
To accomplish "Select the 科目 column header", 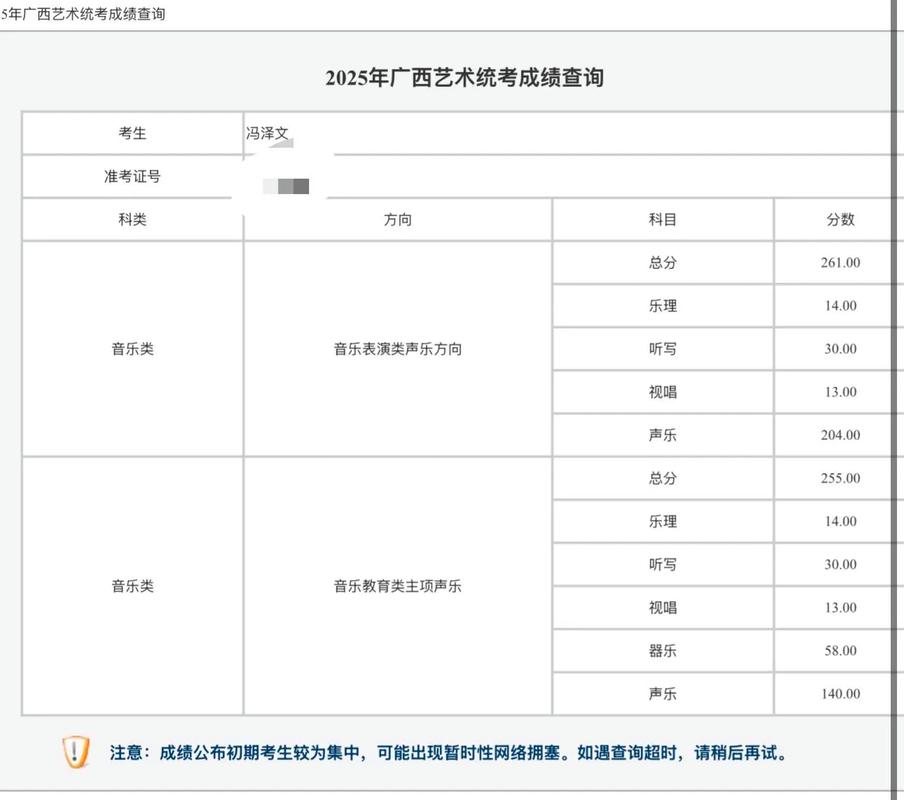I will pos(662,219).
